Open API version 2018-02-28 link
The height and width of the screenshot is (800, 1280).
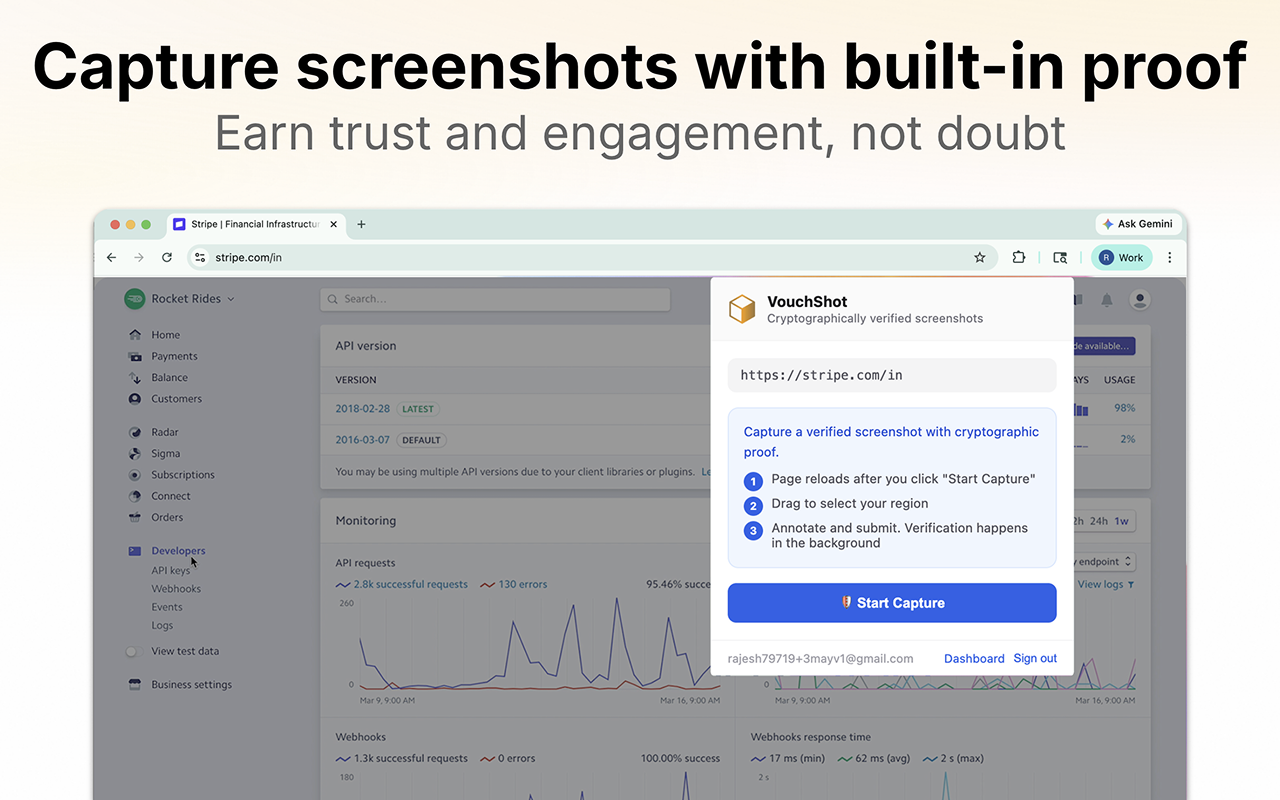point(363,409)
